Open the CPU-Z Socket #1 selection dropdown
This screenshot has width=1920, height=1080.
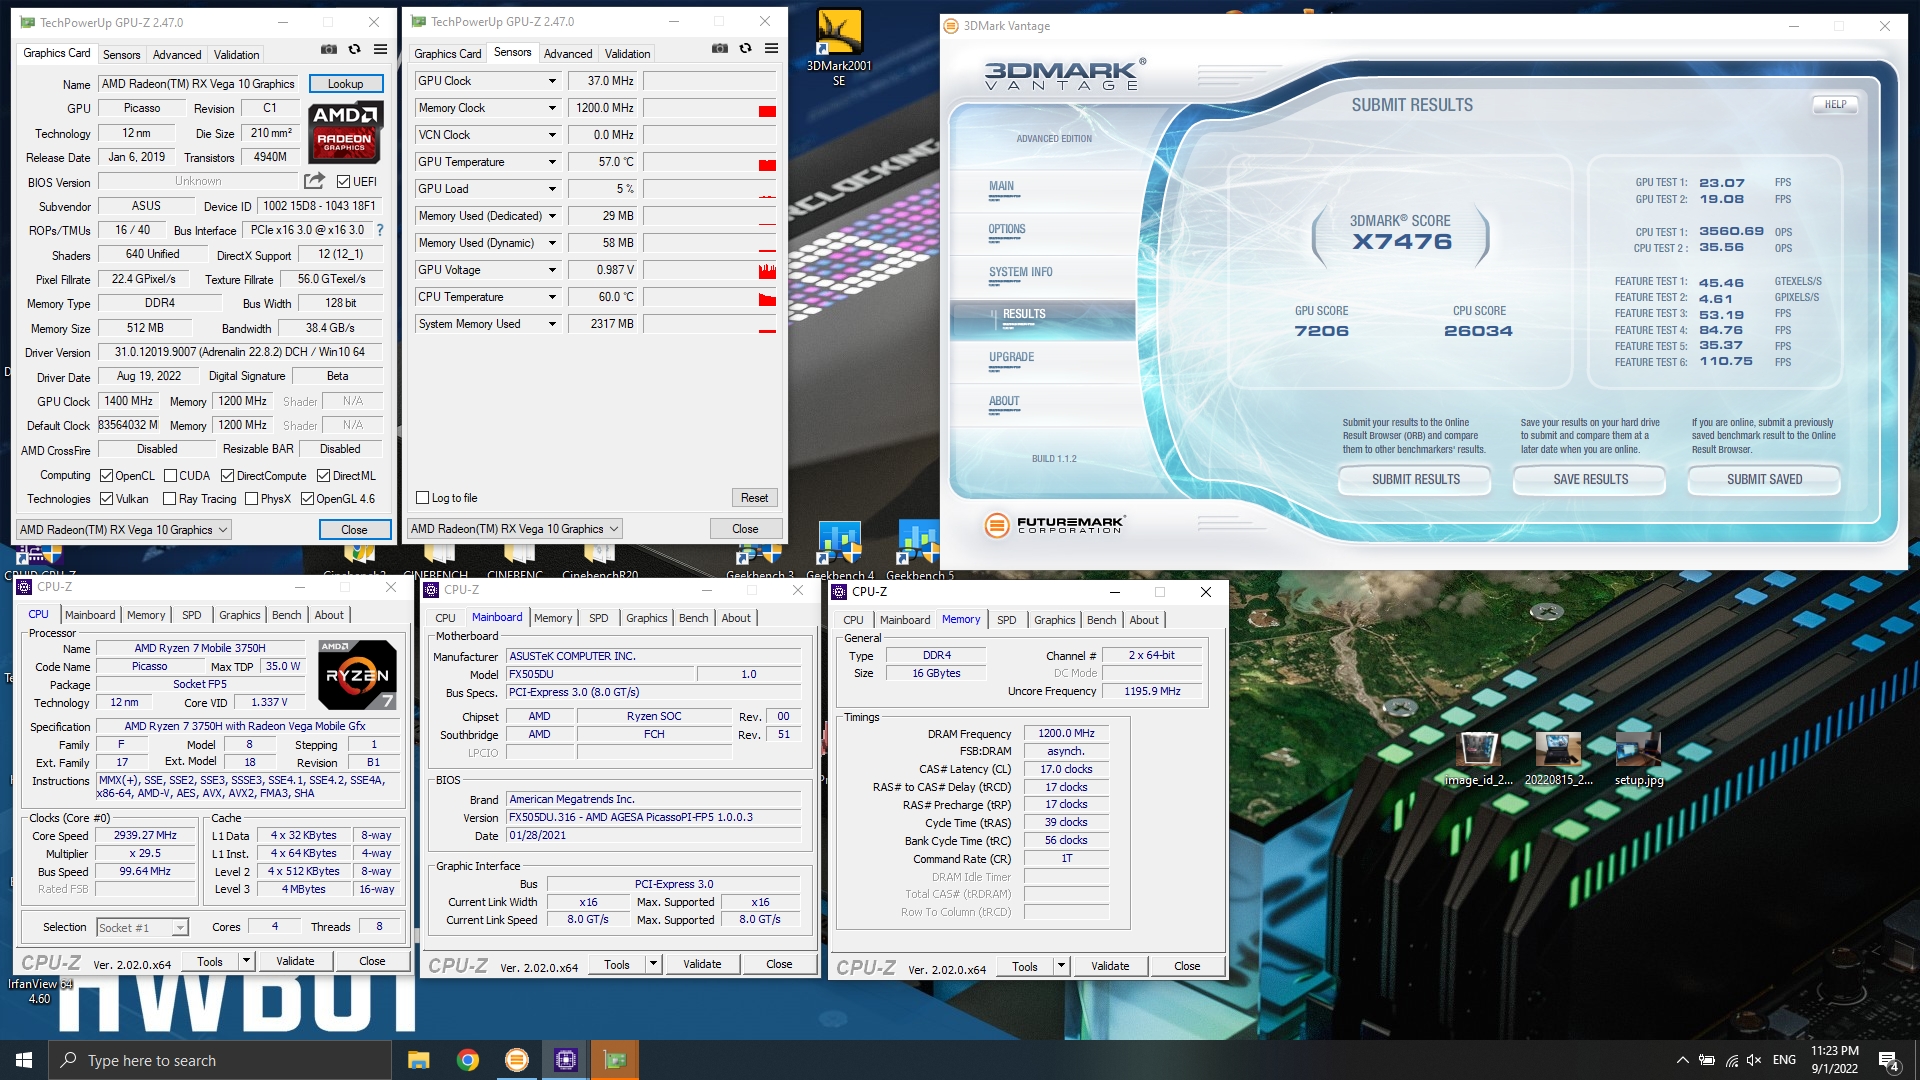coord(142,928)
